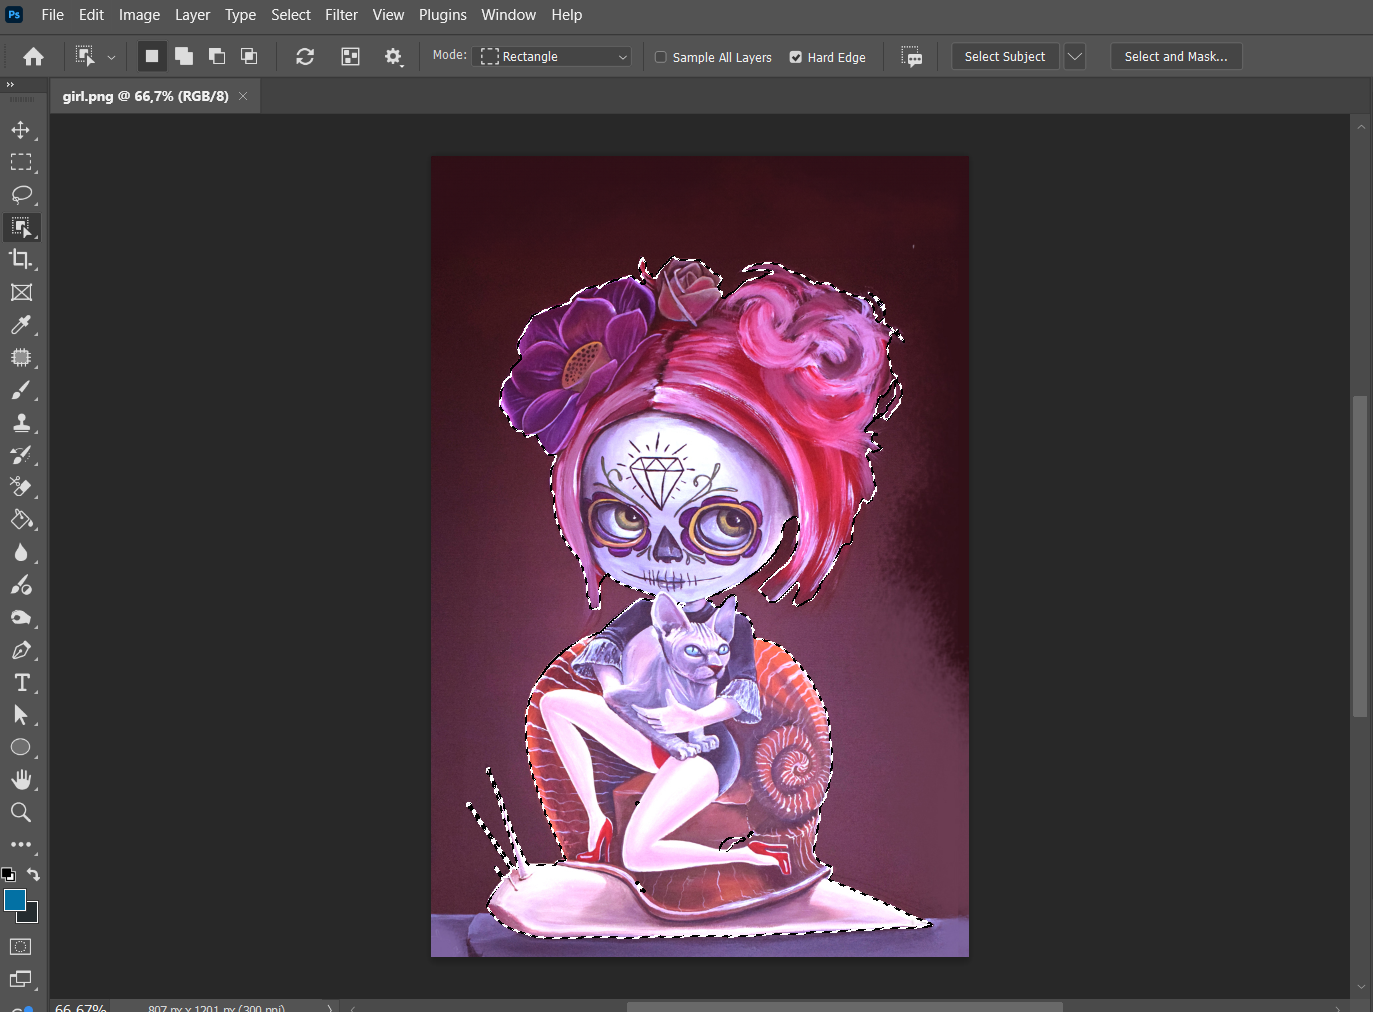Viewport: 1373px width, 1012px height.
Task: Open the tool preset picker arrow
Action: click(x=111, y=57)
